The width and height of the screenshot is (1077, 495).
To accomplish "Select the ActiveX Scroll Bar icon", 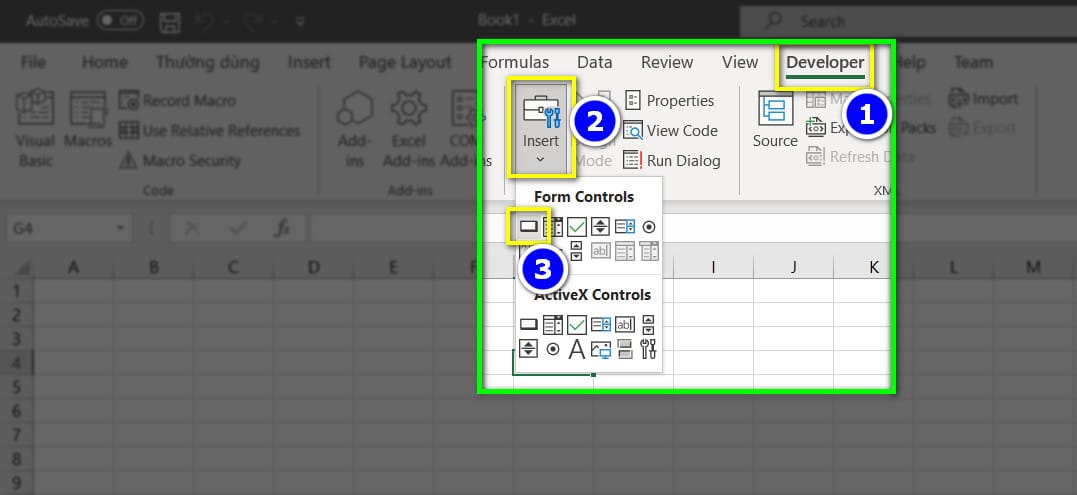I will click(648, 324).
